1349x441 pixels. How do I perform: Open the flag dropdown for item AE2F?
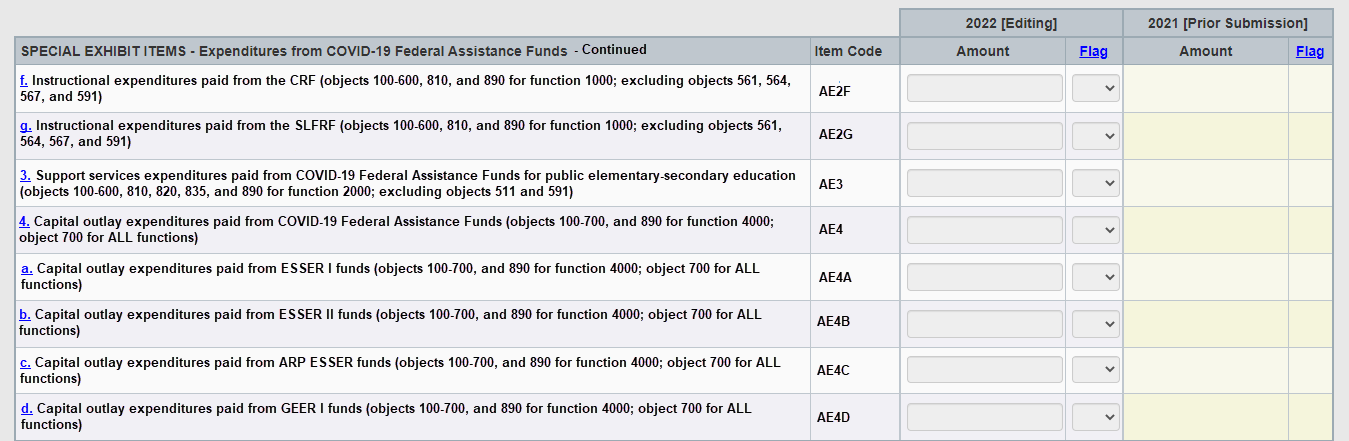tap(1095, 89)
